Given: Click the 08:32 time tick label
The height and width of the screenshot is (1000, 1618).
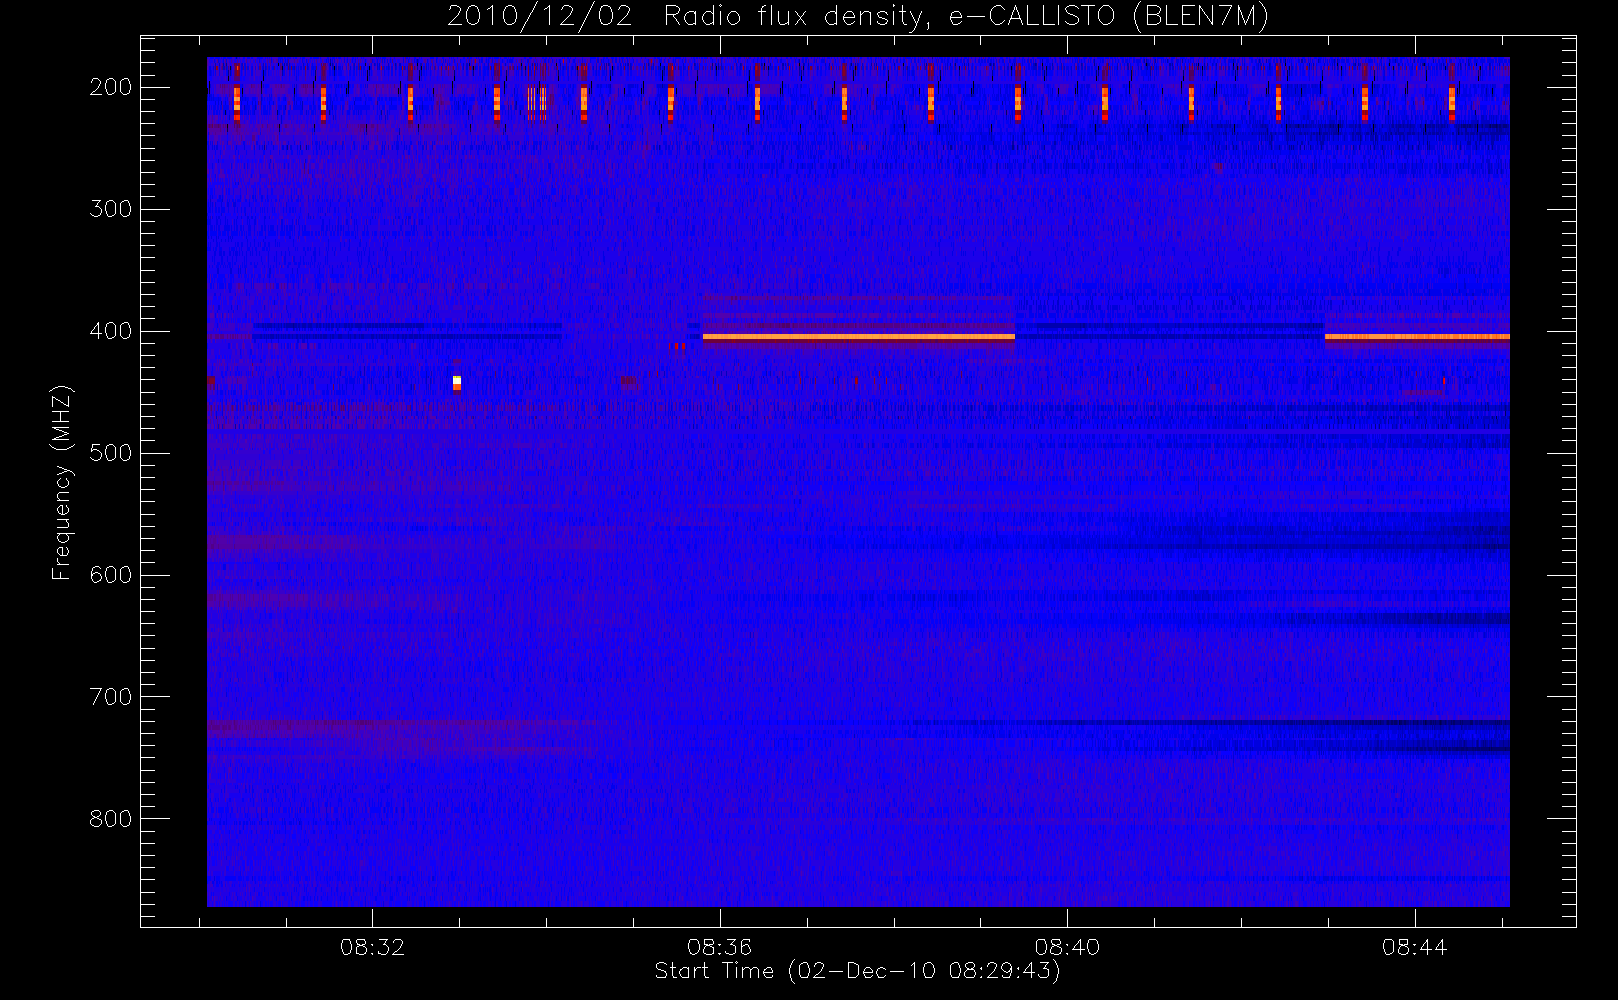Looking at the screenshot, I should (372, 947).
